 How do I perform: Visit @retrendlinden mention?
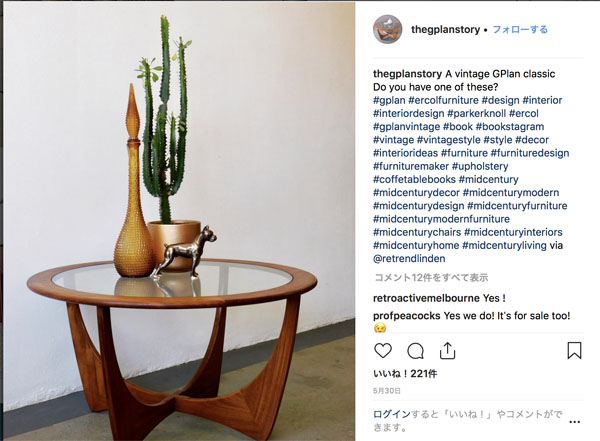coord(409,259)
